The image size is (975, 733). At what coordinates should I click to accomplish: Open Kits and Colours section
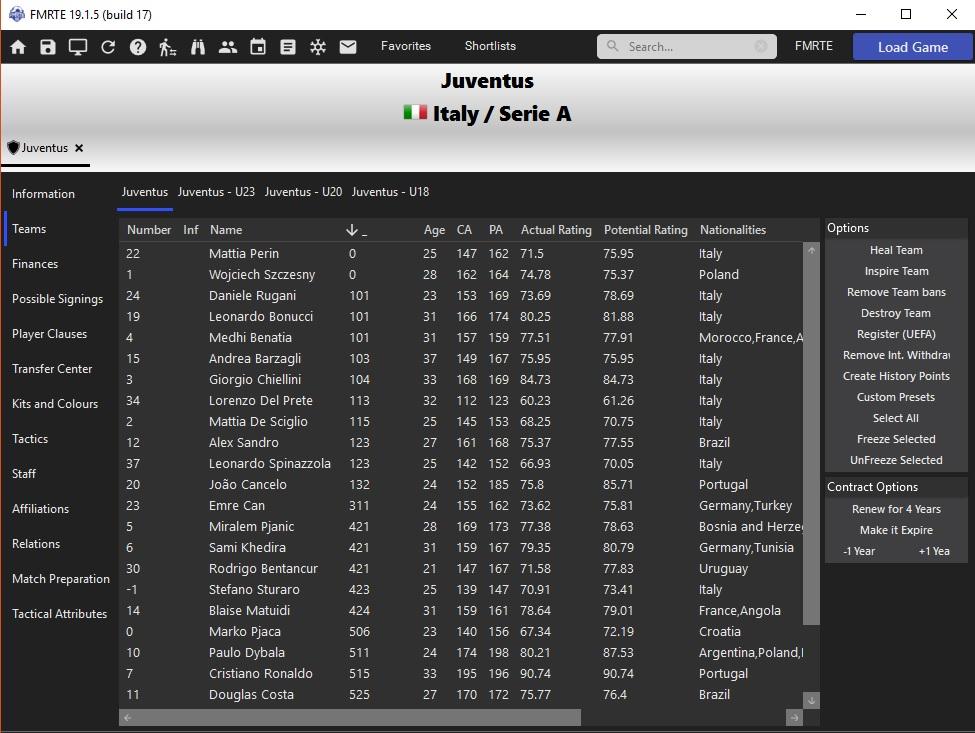[55, 403]
